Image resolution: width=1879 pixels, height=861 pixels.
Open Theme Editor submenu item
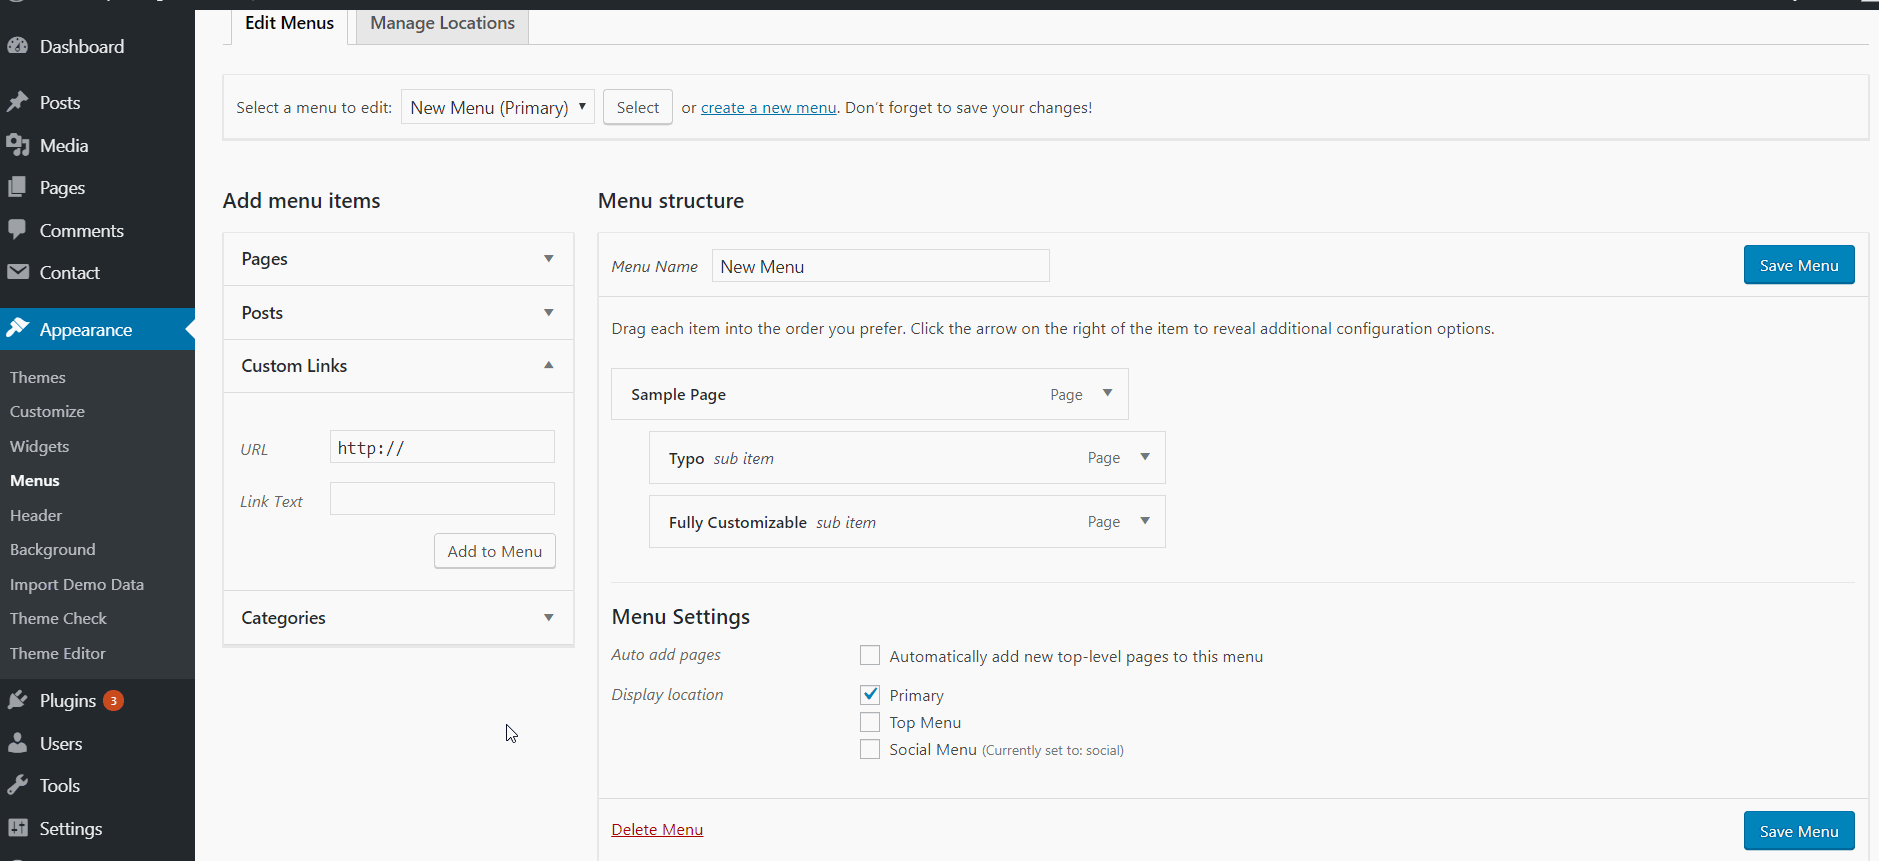click(58, 653)
